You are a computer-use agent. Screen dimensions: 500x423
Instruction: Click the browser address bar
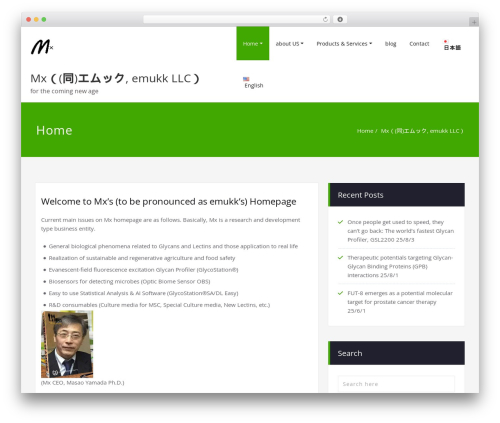pos(237,19)
